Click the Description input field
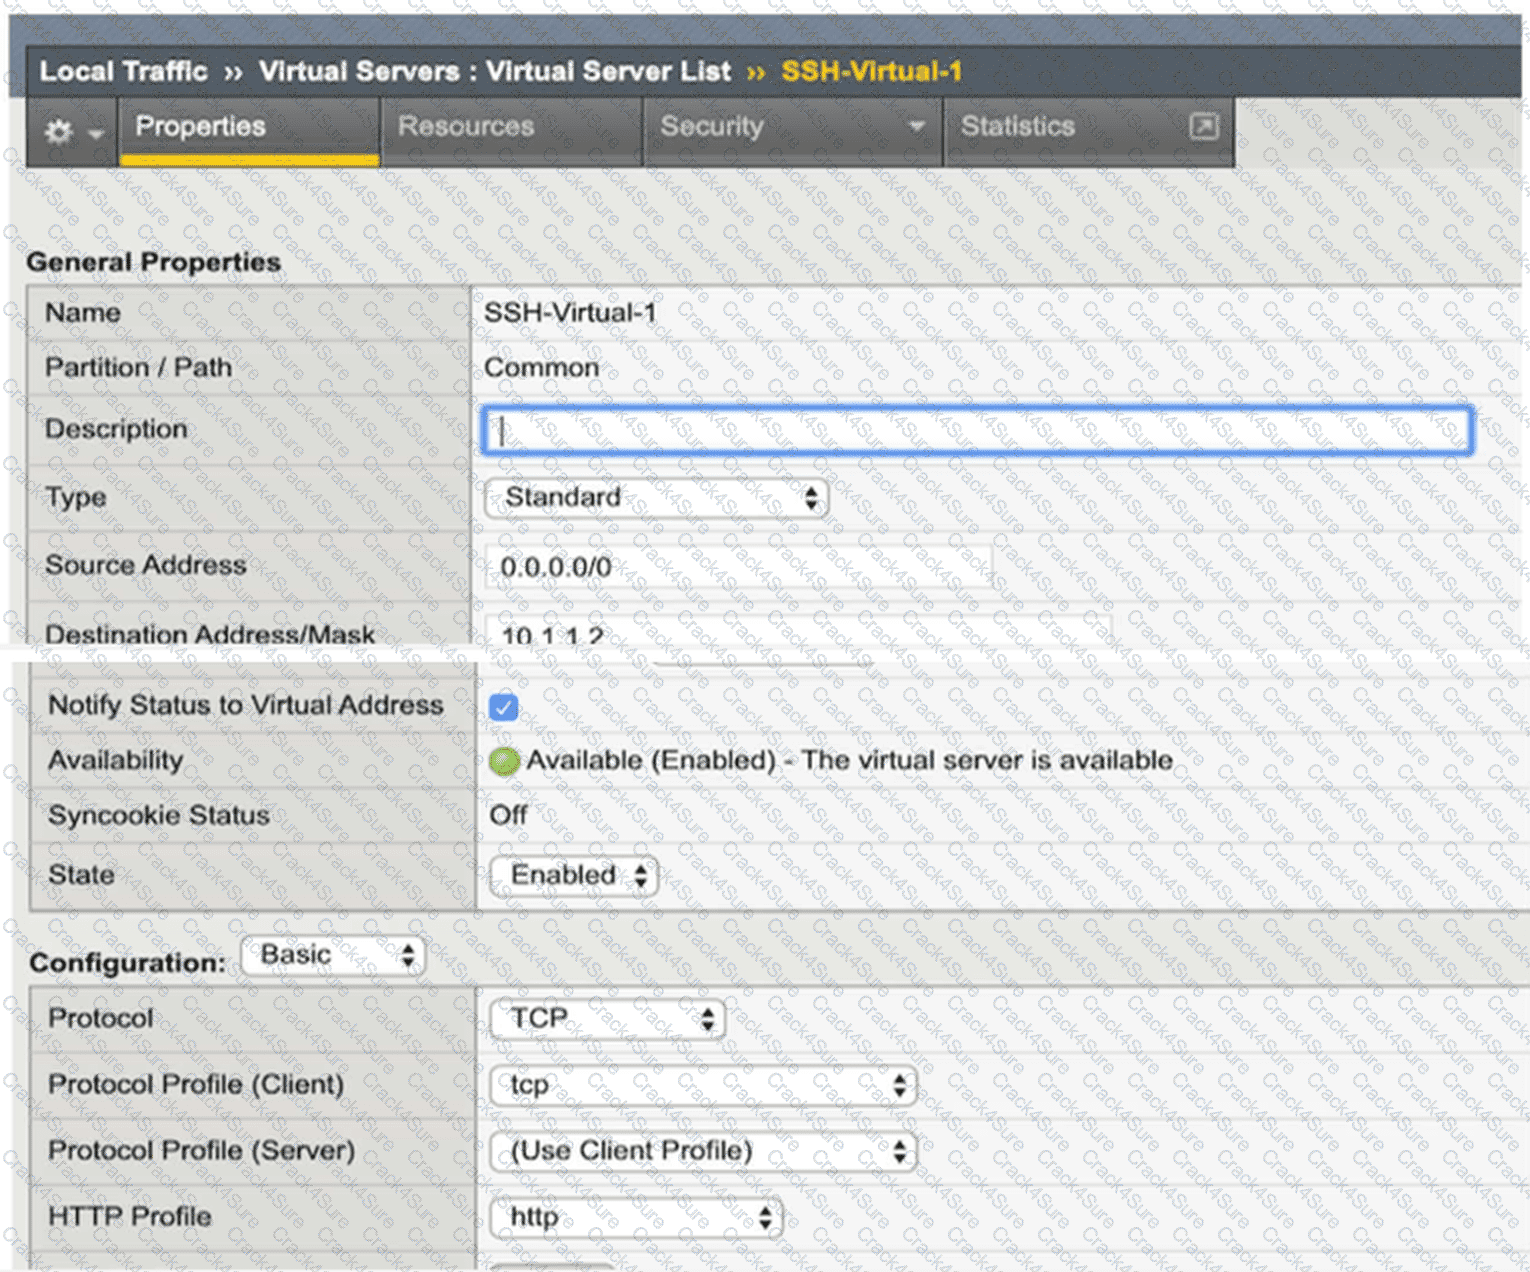1530x1272 pixels. tap(976, 430)
